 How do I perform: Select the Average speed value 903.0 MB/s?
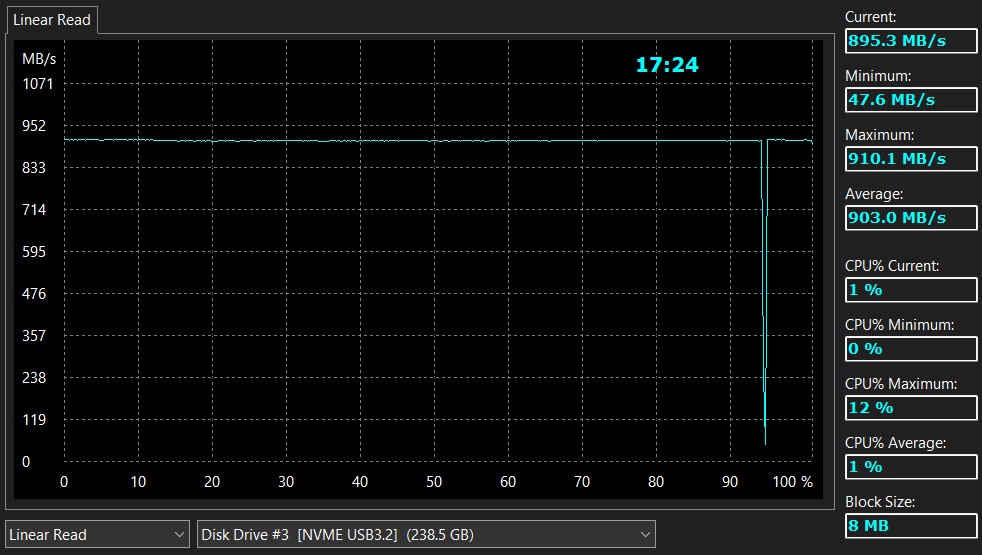click(911, 218)
